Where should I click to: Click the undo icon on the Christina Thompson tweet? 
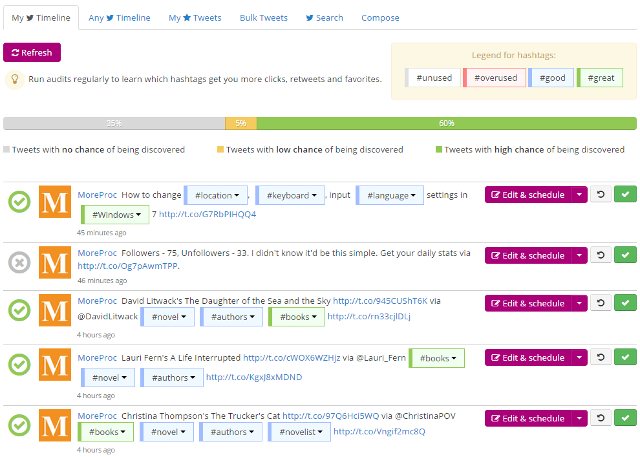(600, 418)
